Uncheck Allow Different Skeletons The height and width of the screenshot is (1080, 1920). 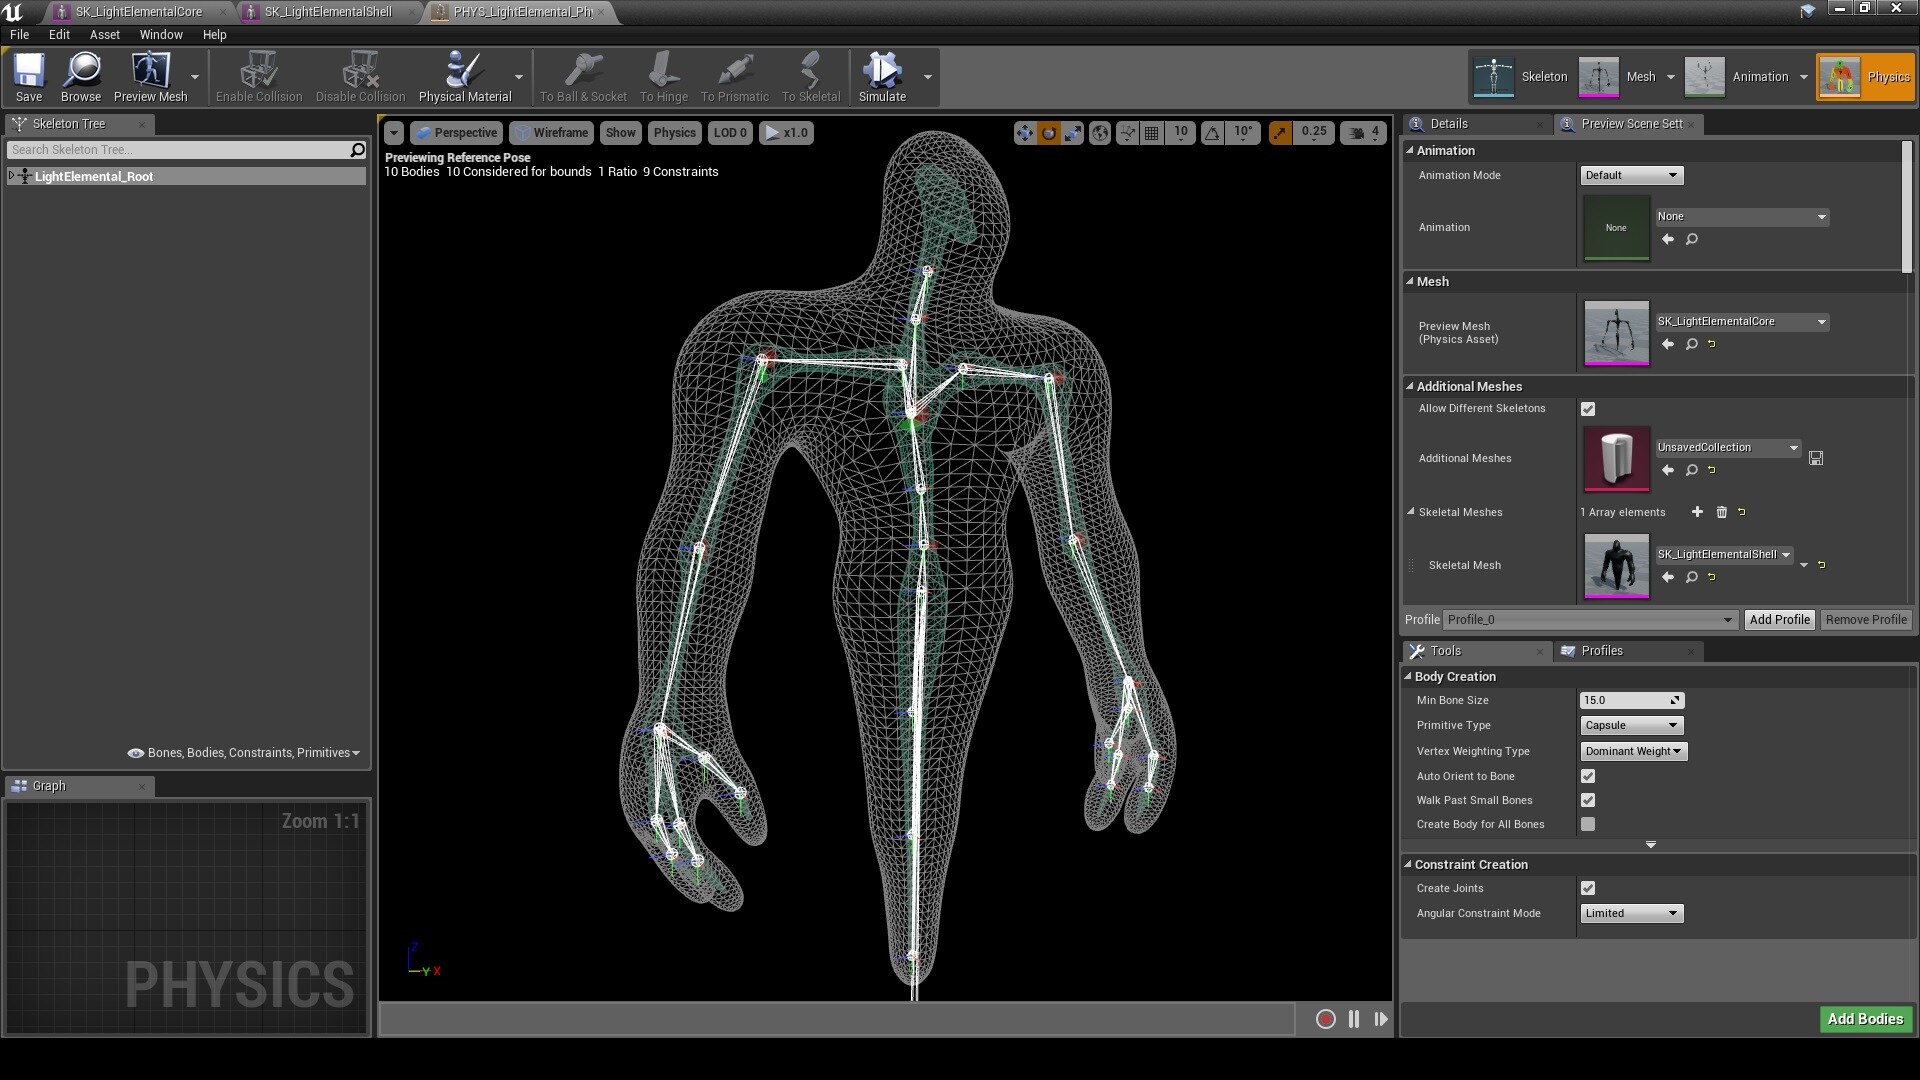[1588, 409]
